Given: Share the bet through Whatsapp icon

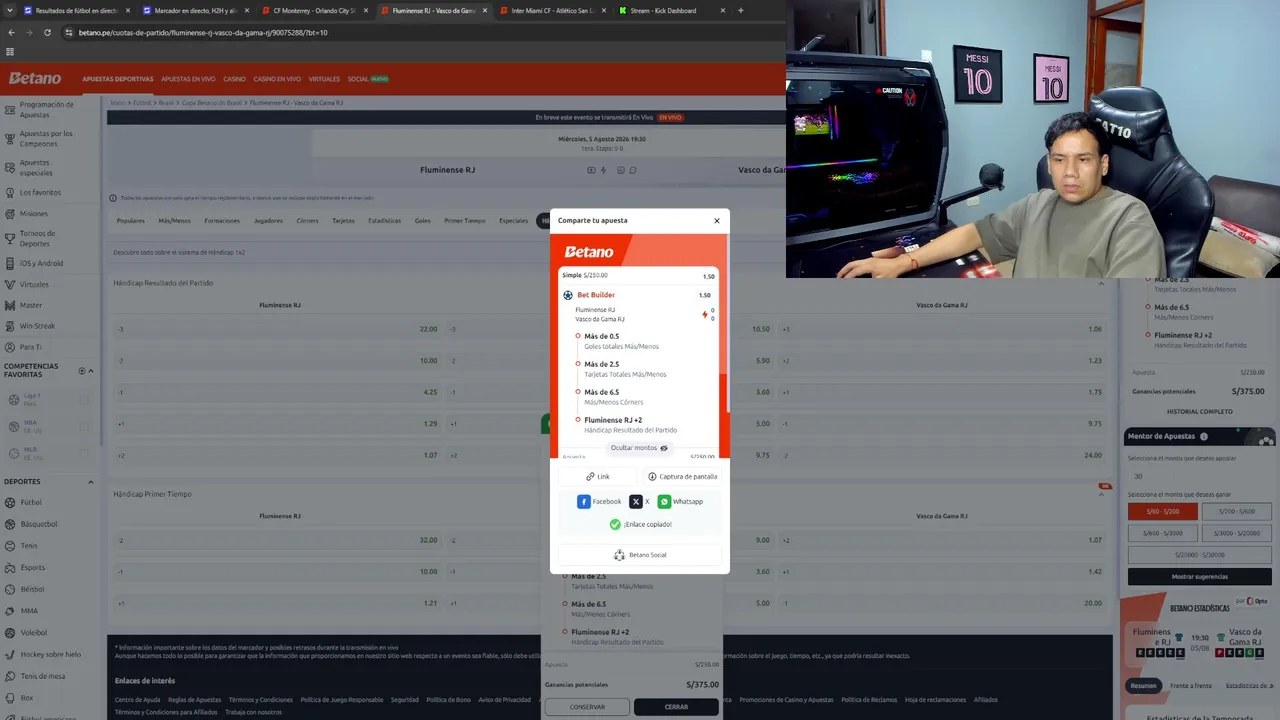Looking at the screenshot, I should coord(664,502).
